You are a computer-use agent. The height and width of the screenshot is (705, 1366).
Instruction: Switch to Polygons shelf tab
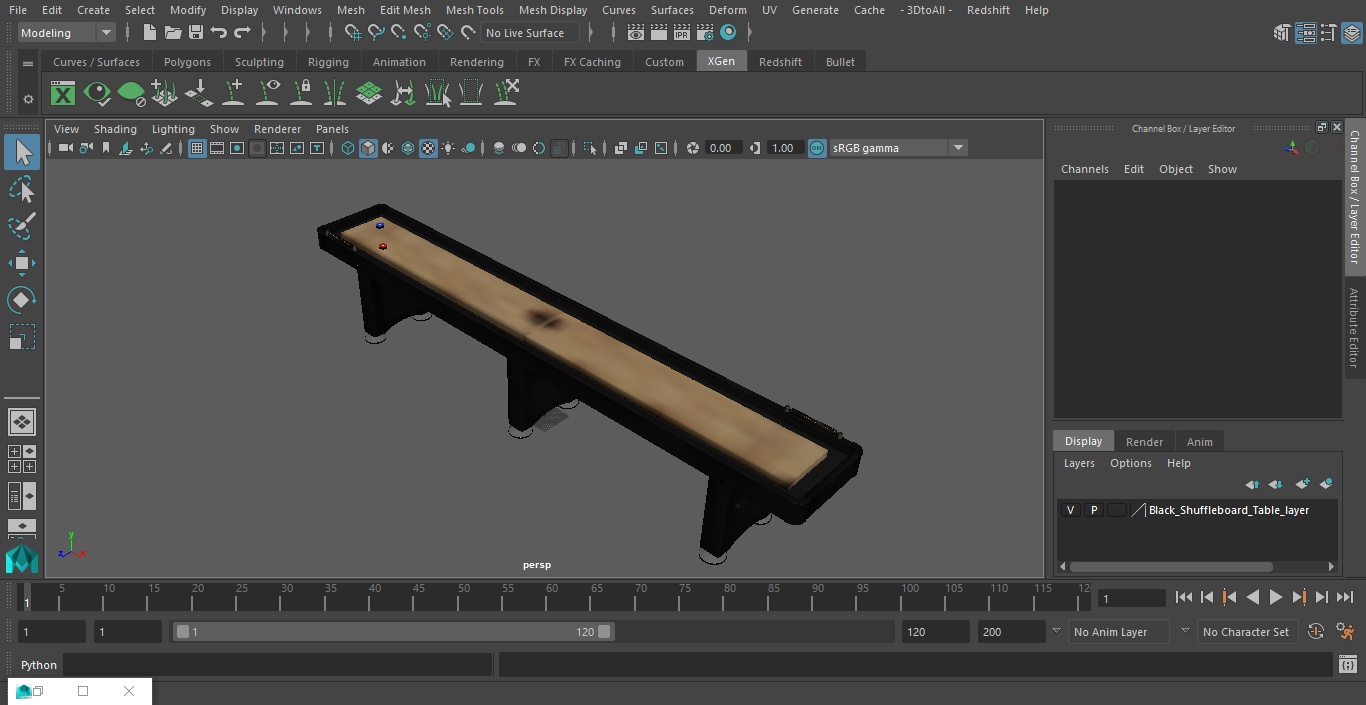tap(187, 62)
